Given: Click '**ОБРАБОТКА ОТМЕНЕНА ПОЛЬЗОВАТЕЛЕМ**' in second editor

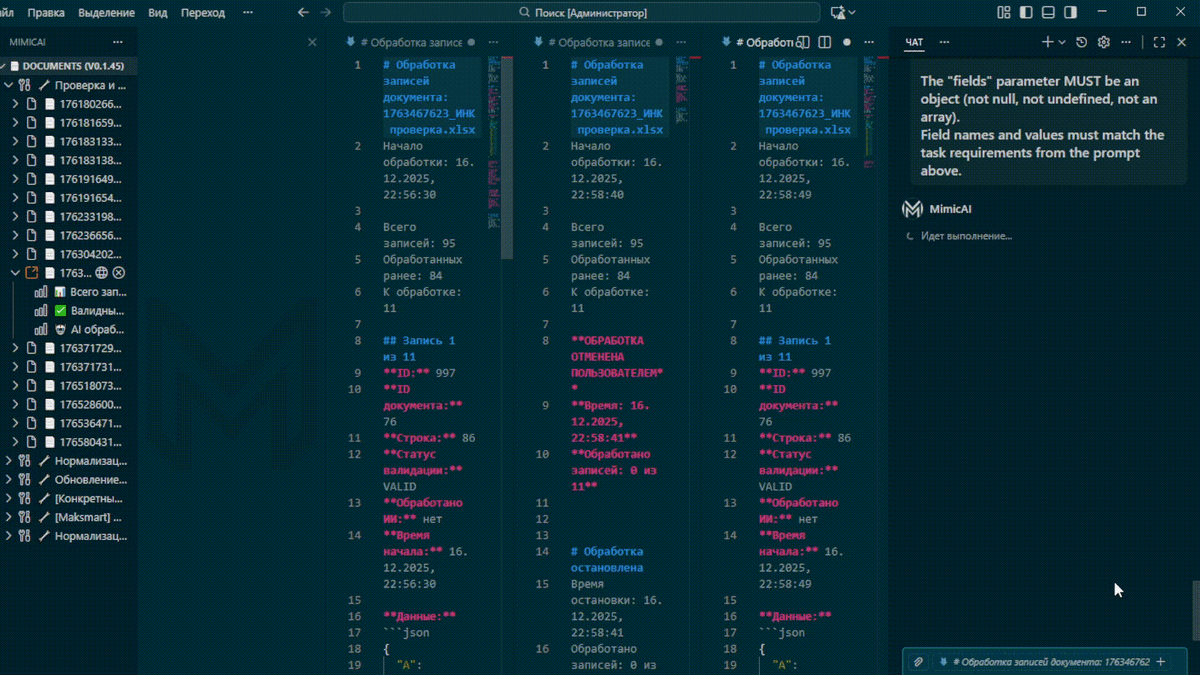Looking at the screenshot, I should pos(617,365).
